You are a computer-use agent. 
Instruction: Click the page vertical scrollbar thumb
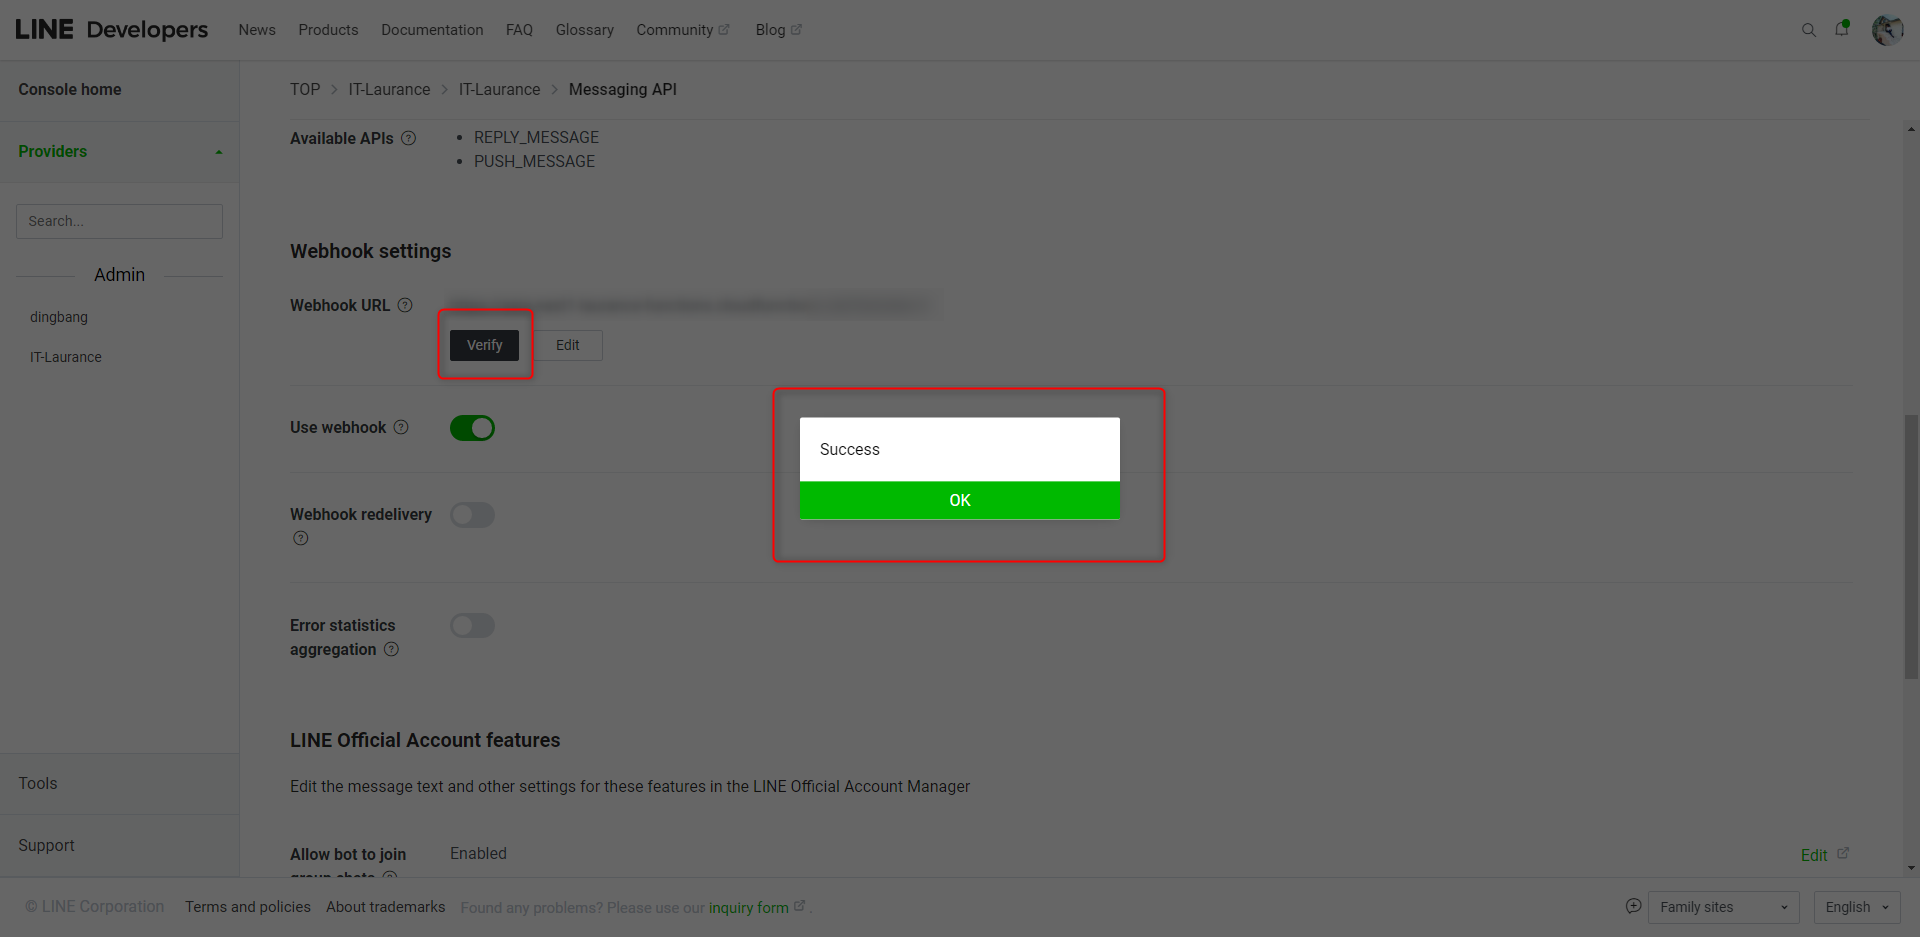click(1911, 547)
